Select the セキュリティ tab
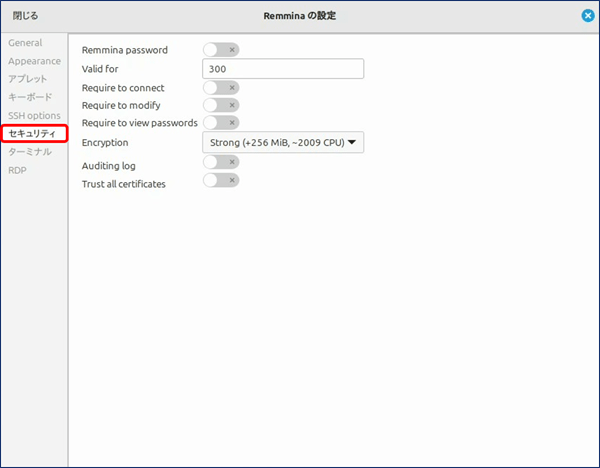This screenshot has width=600, height=468. [34, 134]
